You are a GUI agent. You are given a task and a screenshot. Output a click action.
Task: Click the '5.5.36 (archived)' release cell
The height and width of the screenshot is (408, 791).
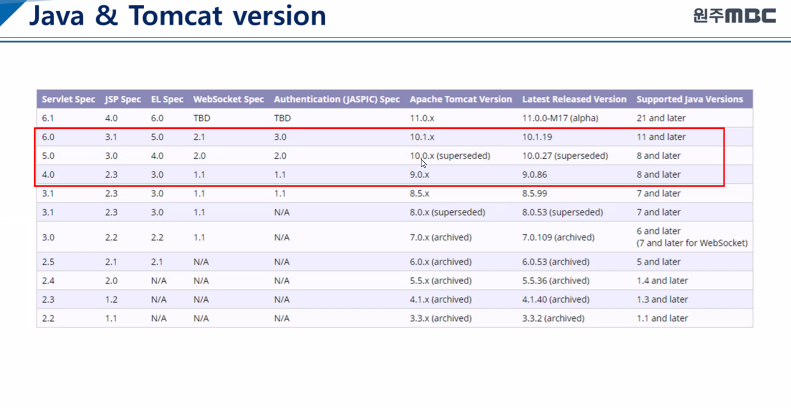[555, 280]
